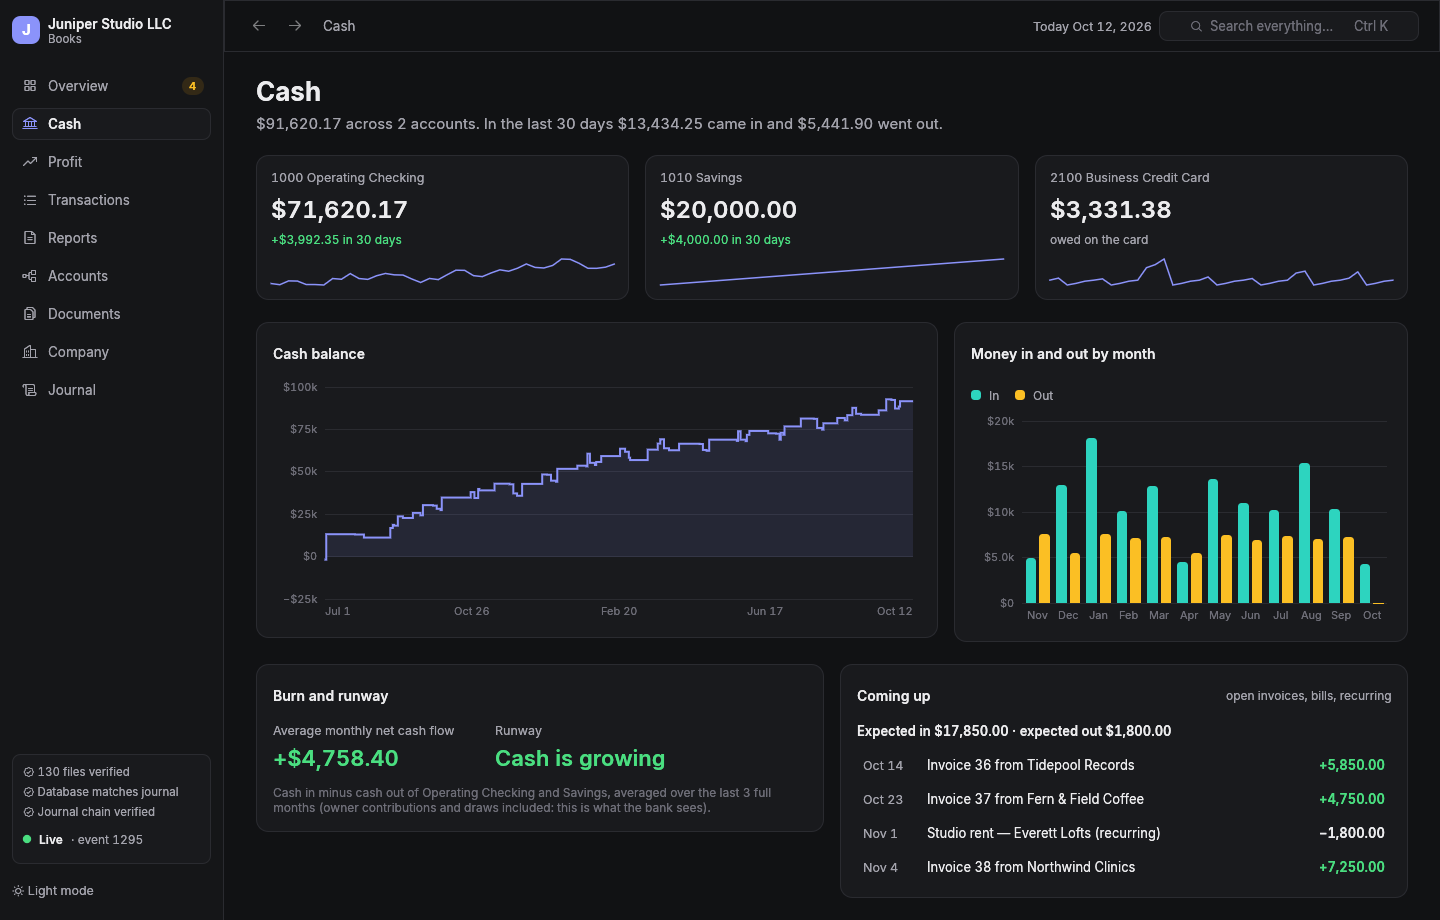Image resolution: width=1440 pixels, height=920 pixels.
Task: Click the Today Oct 12, 2026 date
Action: click(1092, 27)
